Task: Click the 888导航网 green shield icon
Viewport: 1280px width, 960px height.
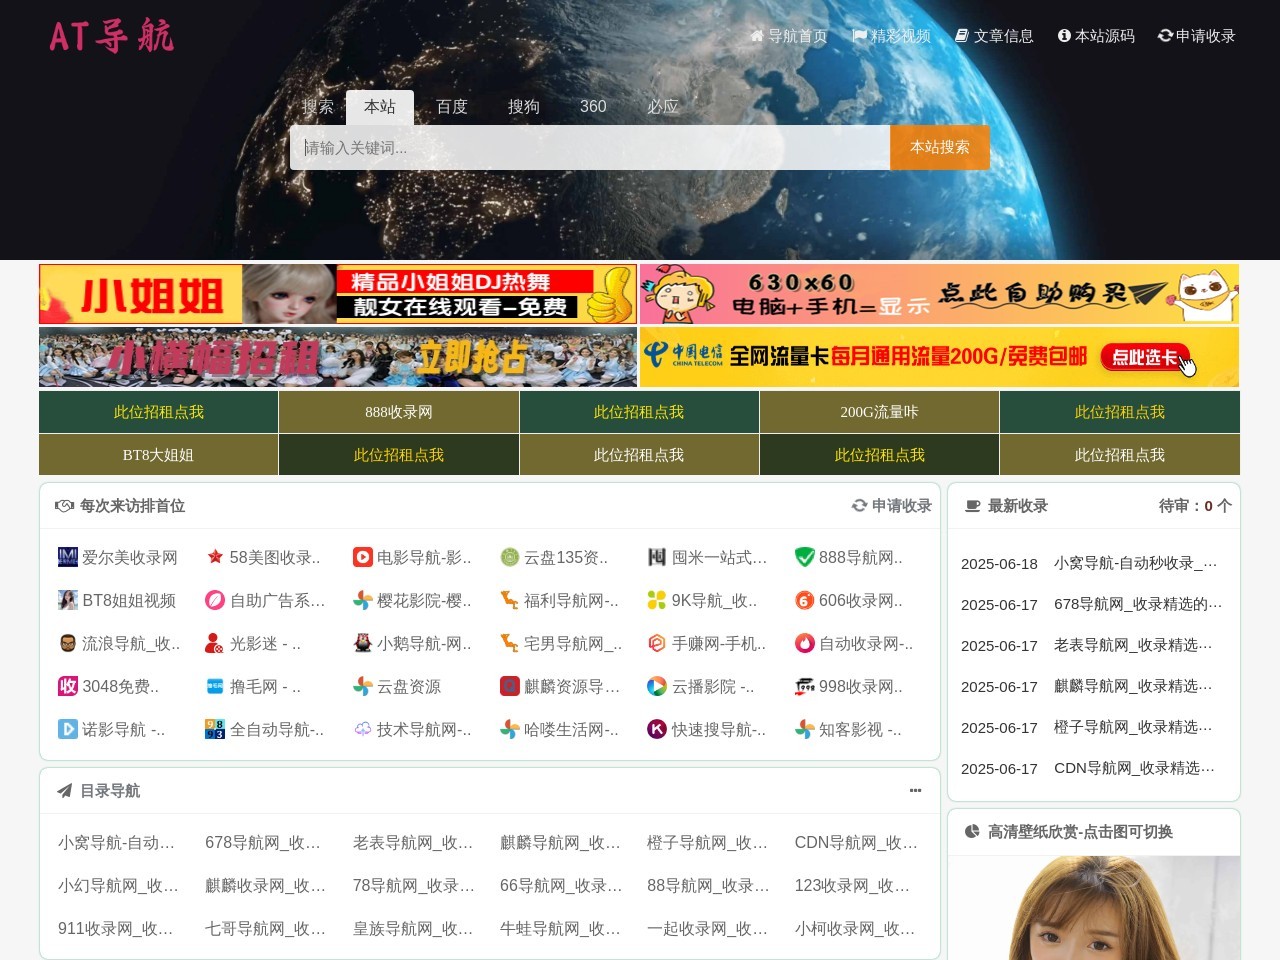Action: pyautogui.click(x=805, y=557)
